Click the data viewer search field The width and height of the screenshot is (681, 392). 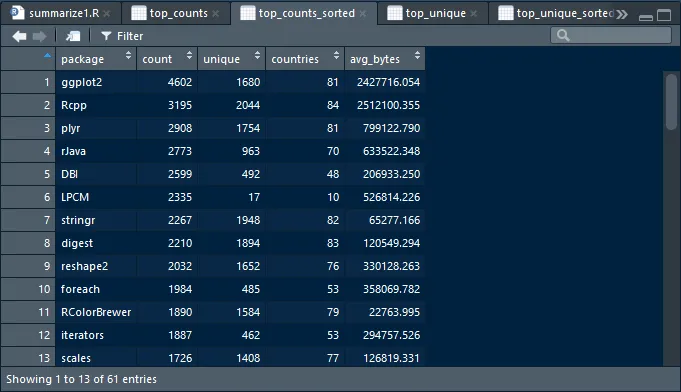[x=611, y=35]
